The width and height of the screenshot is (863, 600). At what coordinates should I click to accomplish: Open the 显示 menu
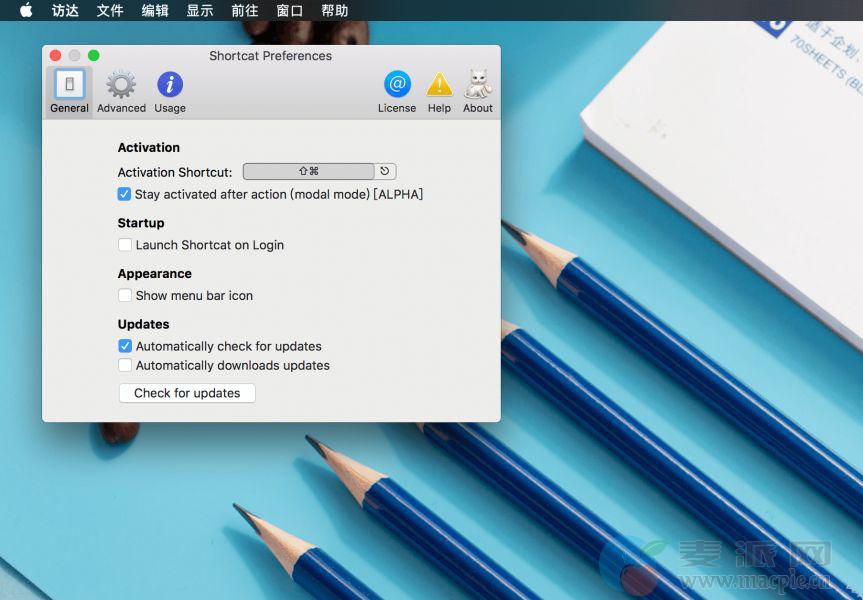[x=200, y=11]
